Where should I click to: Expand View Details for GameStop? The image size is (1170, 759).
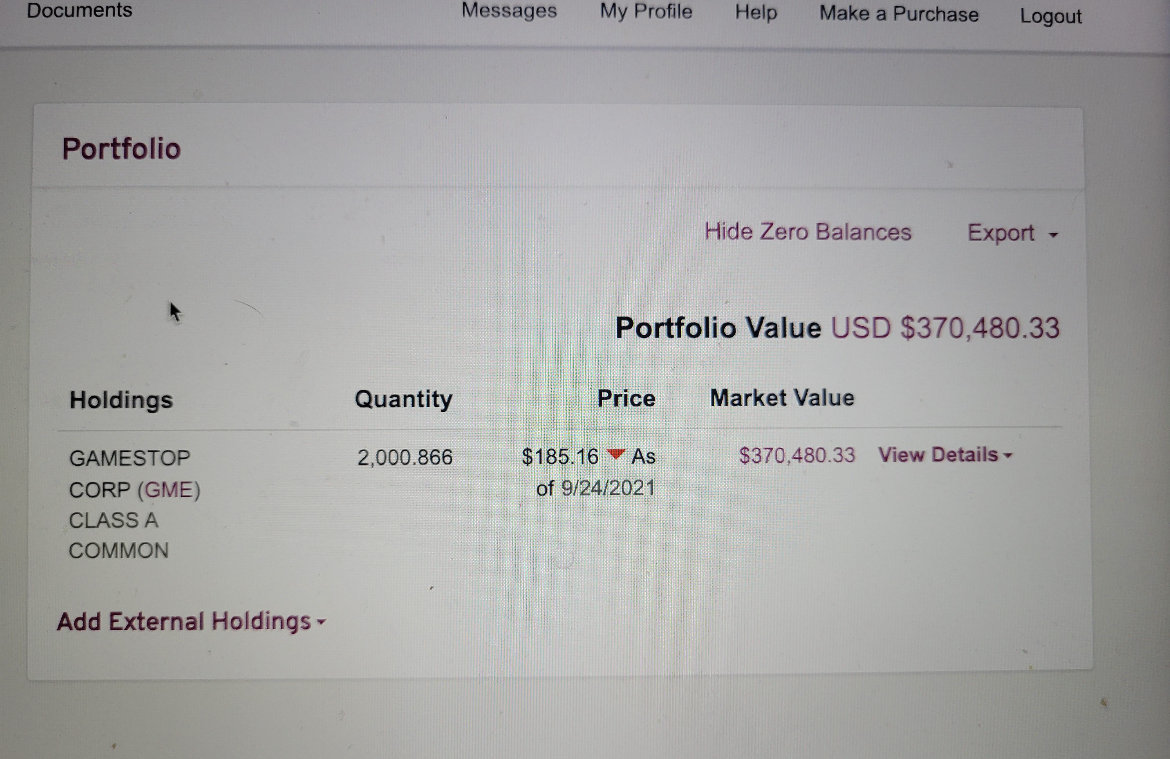point(945,455)
